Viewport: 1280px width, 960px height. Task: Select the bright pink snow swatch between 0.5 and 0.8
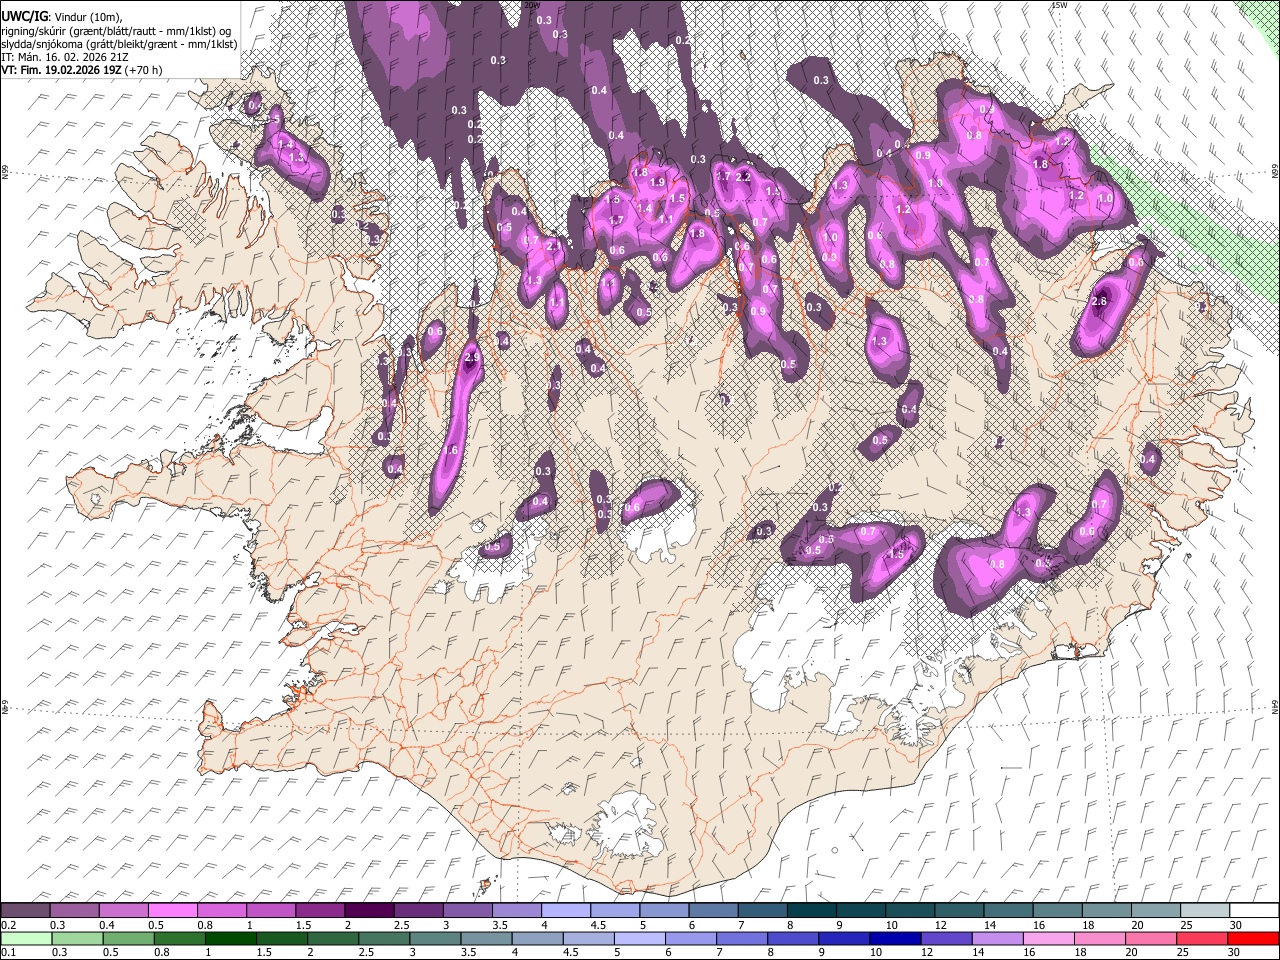click(172, 911)
